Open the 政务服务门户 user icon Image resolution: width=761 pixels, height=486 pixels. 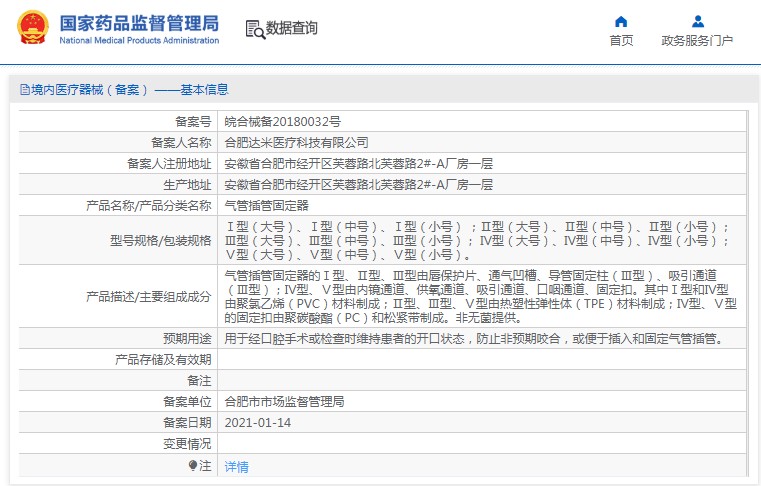[697, 21]
